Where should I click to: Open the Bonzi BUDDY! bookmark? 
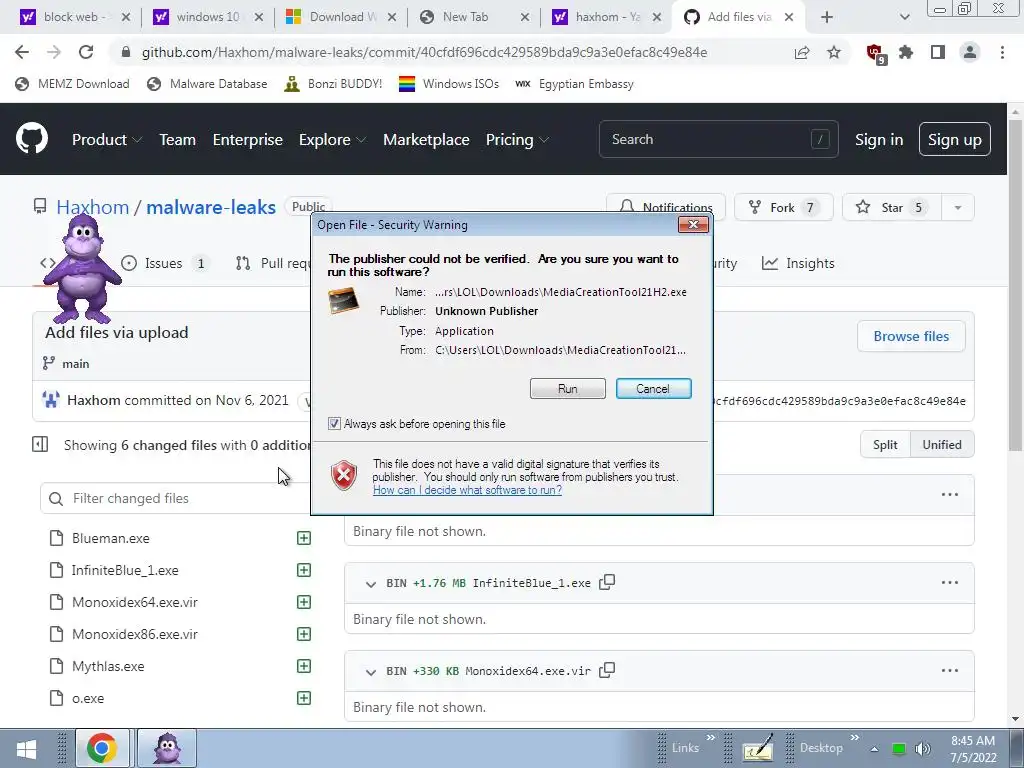pyautogui.click(x=333, y=84)
